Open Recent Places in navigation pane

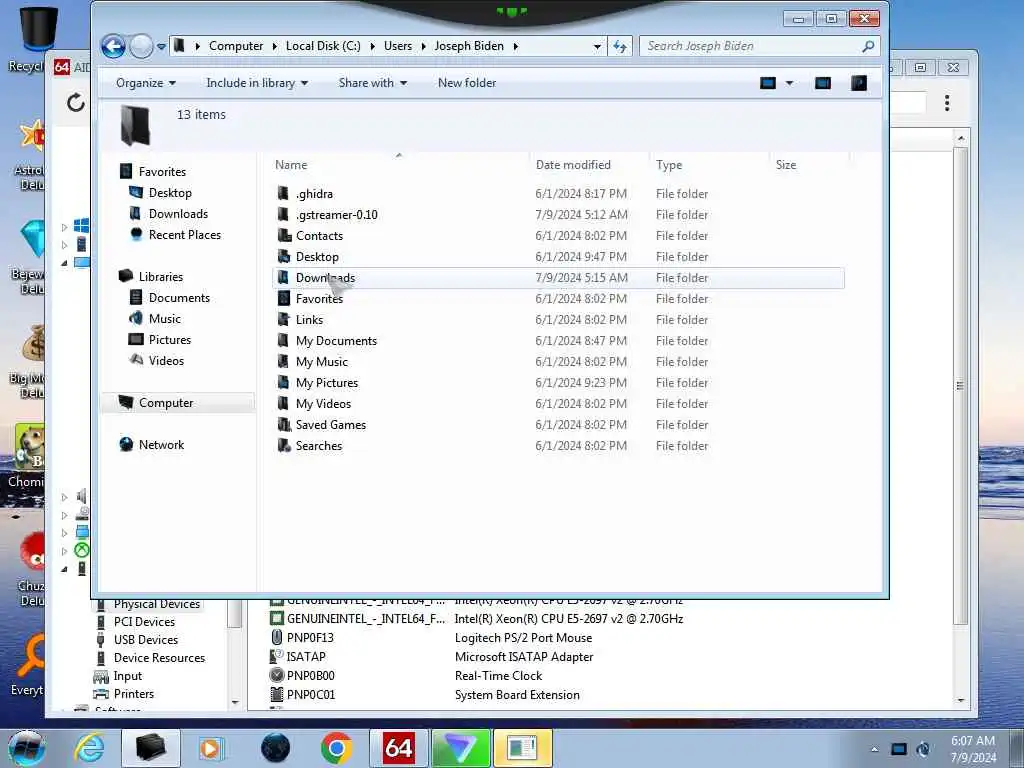pyautogui.click(x=184, y=234)
